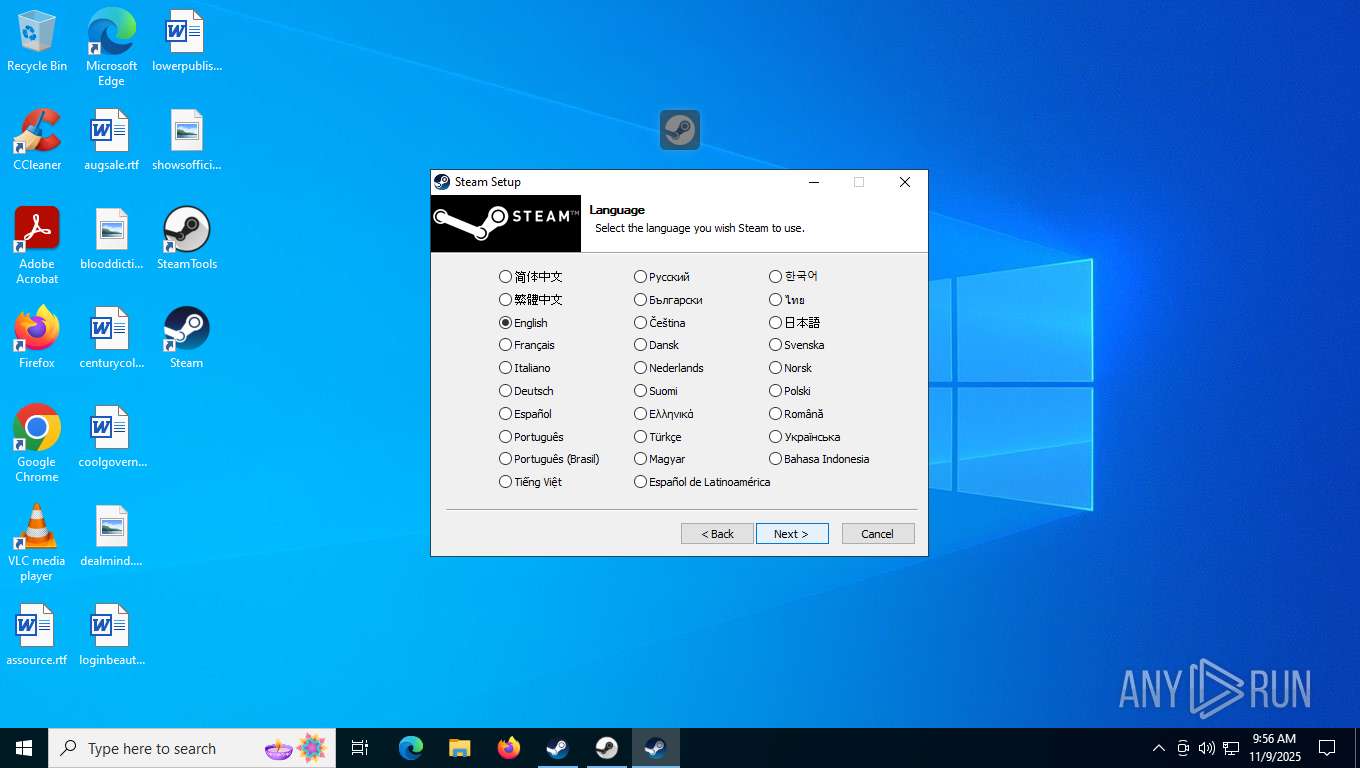The height and width of the screenshot is (768, 1360).
Task: Click the active Steam Setup taskbar item
Action: [656, 748]
